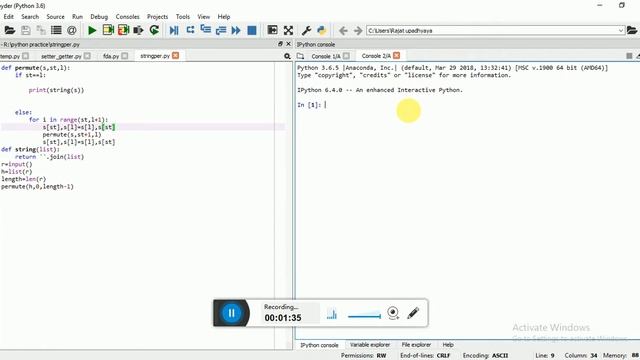Open the Consoles menu
The image size is (640, 360).
(127, 17)
